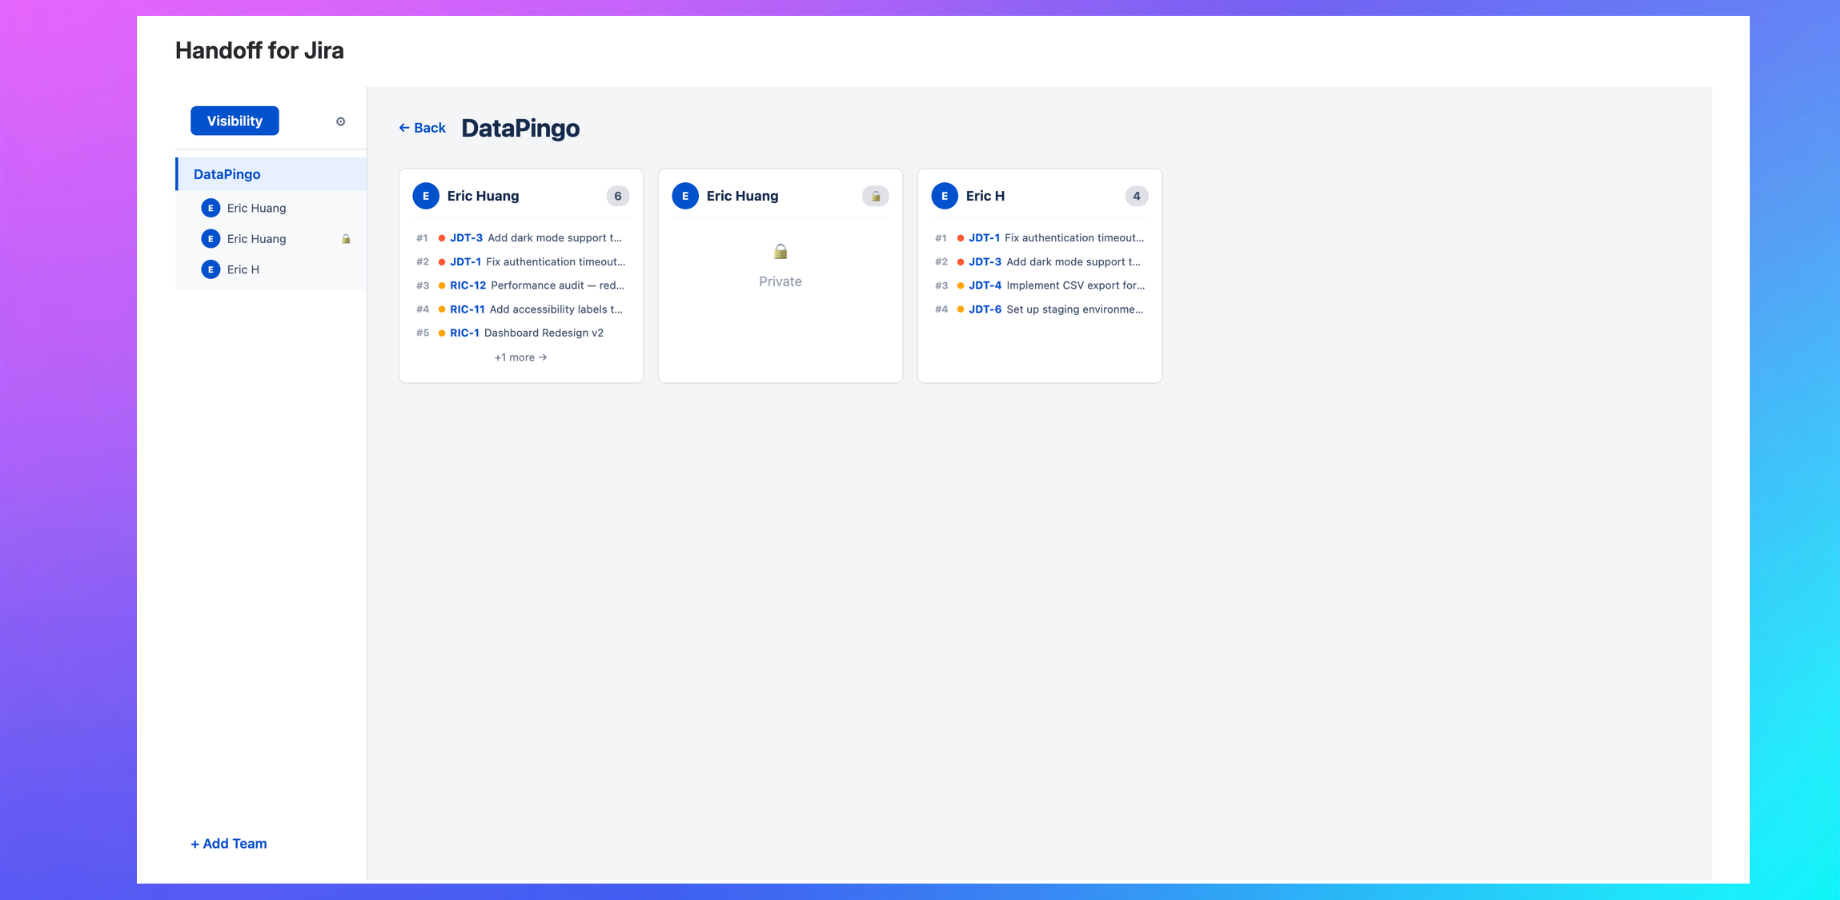The width and height of the screenshot is (1840, 900).
Task: Click the Visibility button
Action: (235, 121)
